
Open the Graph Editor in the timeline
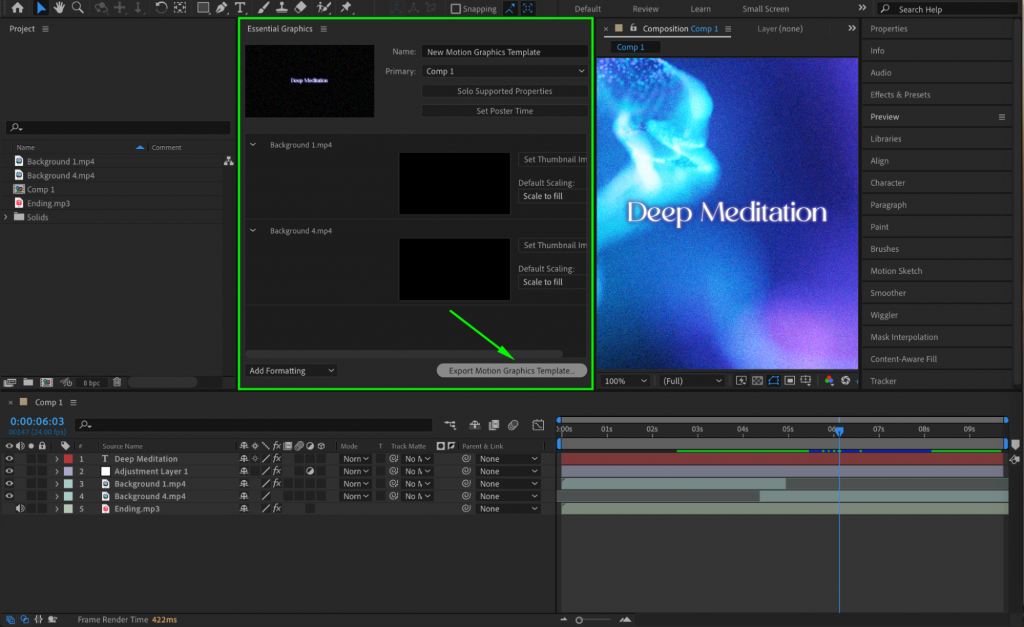(536, 423)
